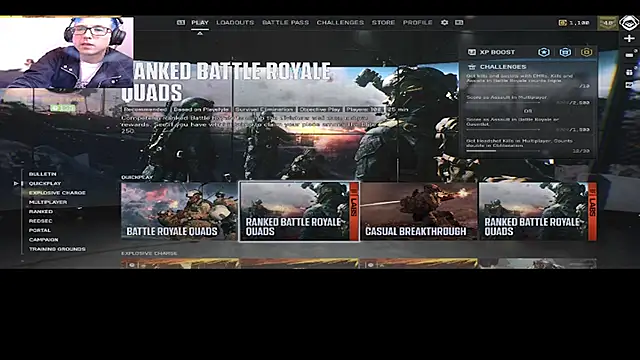Viewport: 640px width, 360px height.
Task: Open Portal from the left menu
Action: point(40,230)
